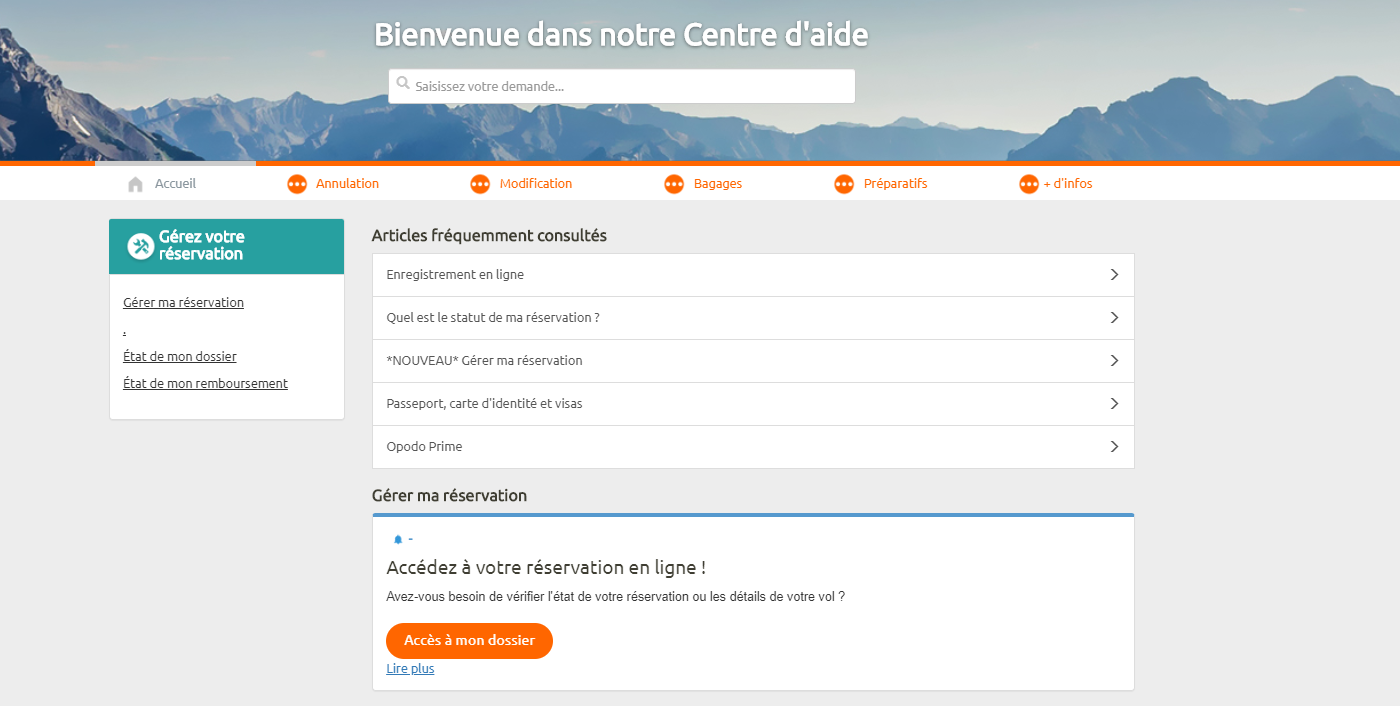Viewport: 1400px width, 706px height.
Task: Click the orange icon next to Modification
Action: coord(480,184)
